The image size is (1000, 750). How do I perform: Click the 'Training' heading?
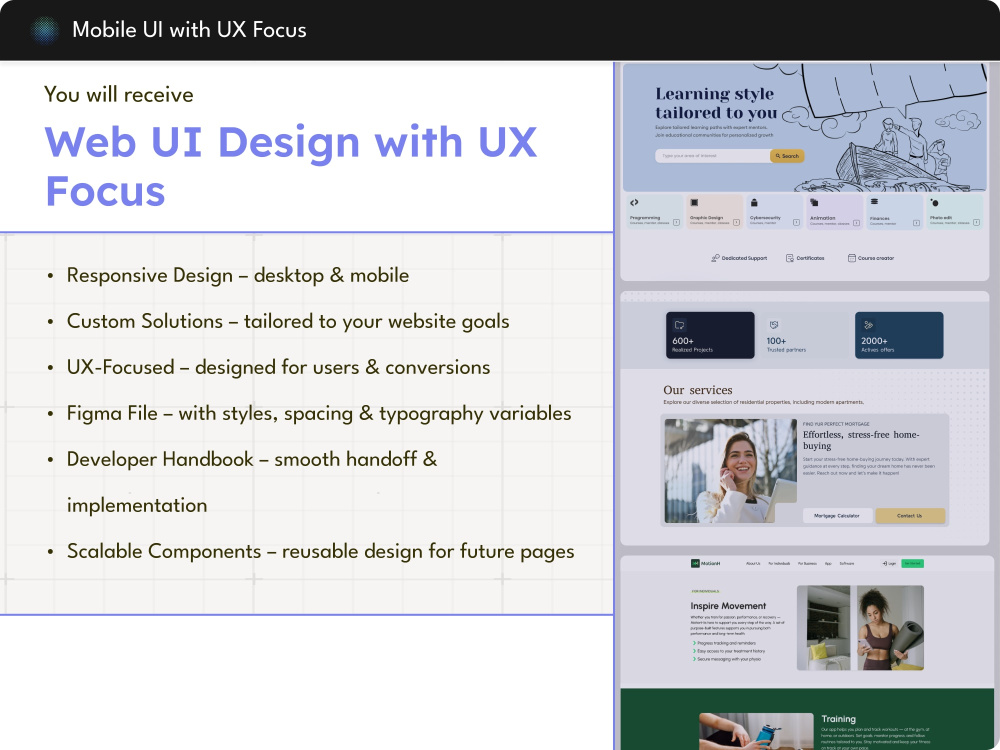coord(839,719)
